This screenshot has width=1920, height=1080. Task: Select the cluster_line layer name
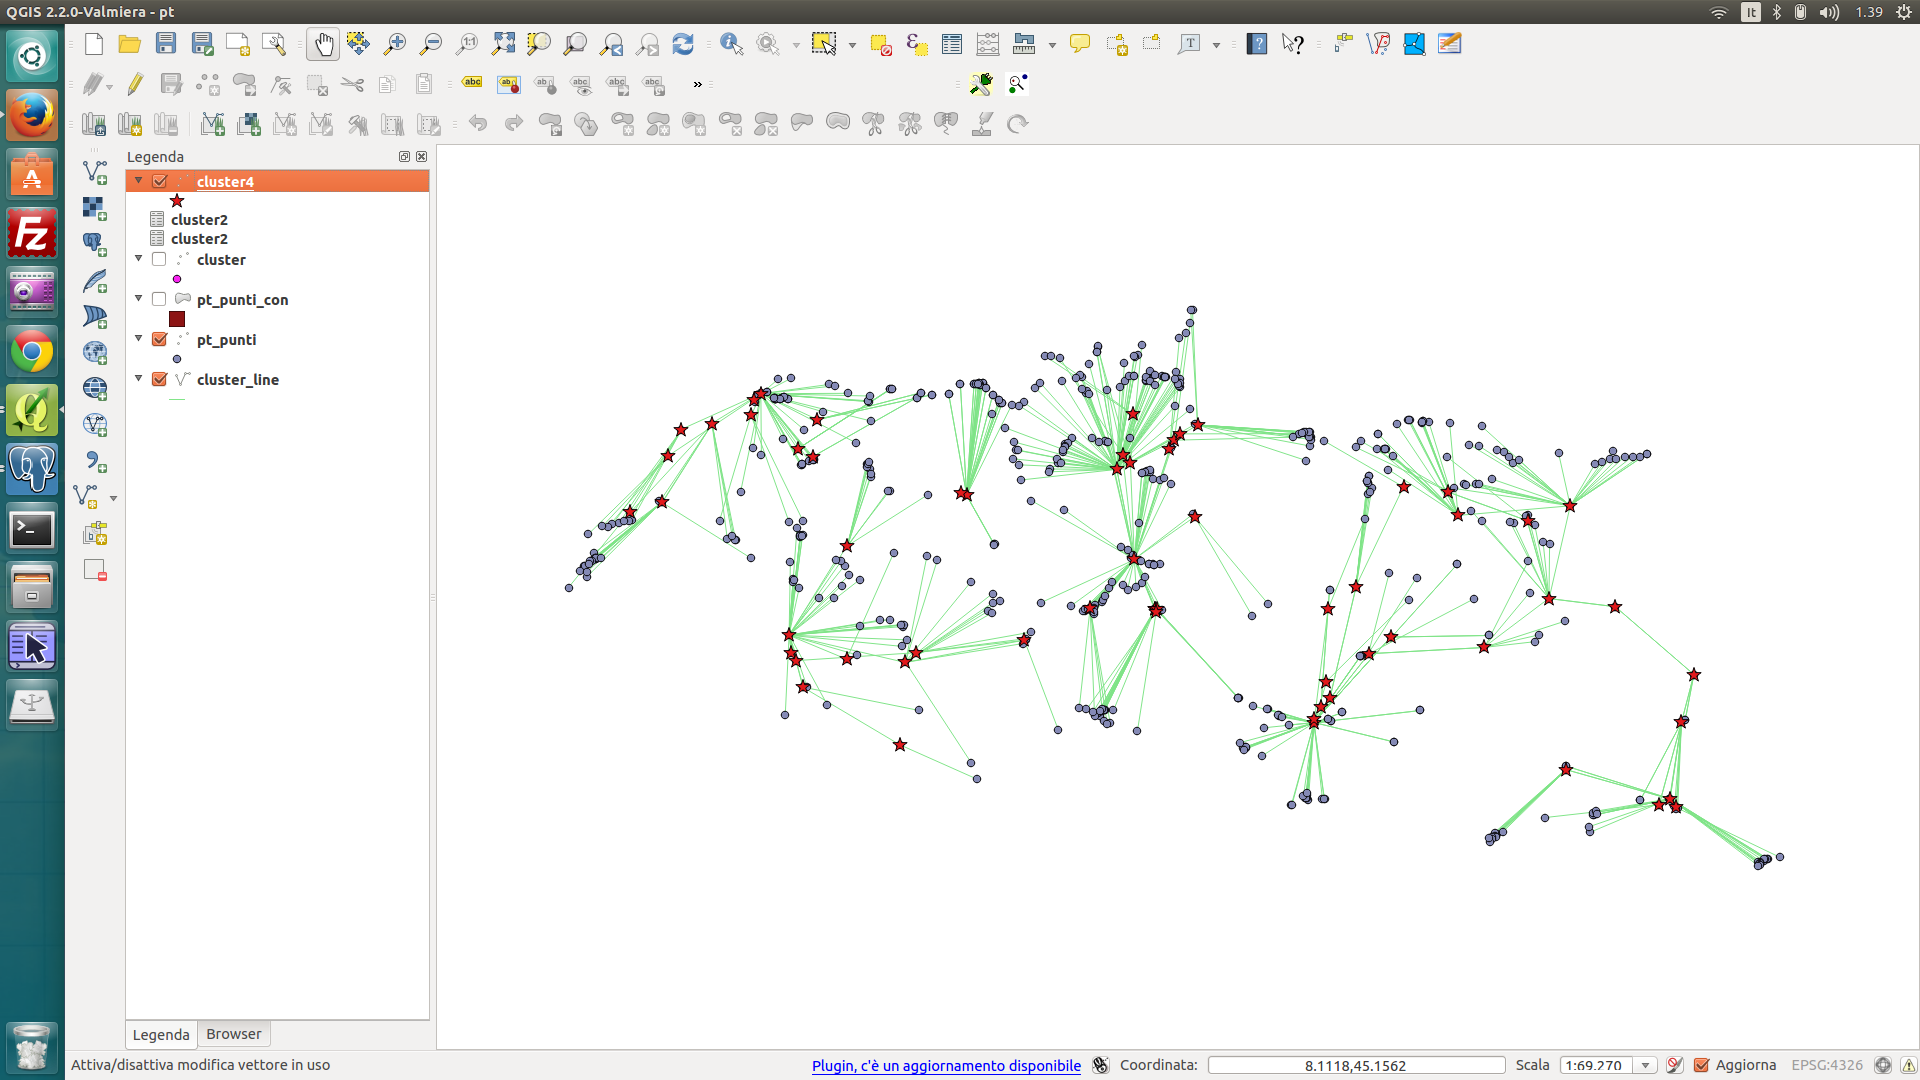[x=238, y=380]
